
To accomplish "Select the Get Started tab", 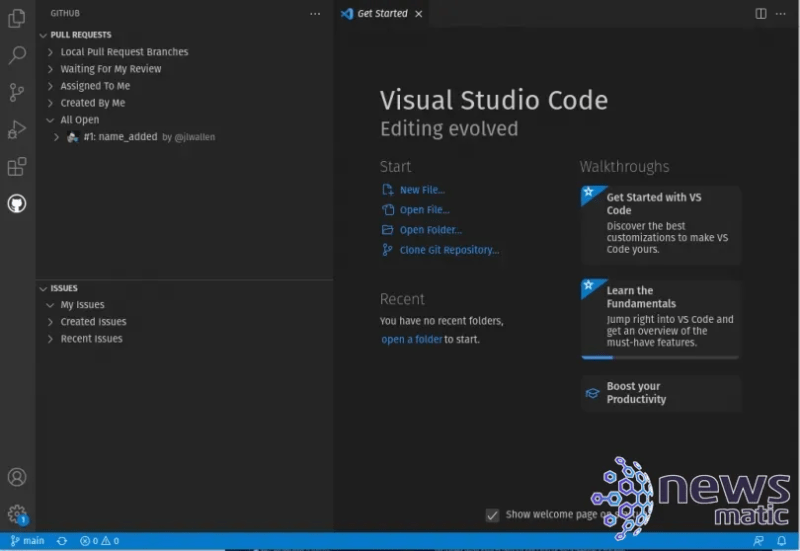I will 382,14.
